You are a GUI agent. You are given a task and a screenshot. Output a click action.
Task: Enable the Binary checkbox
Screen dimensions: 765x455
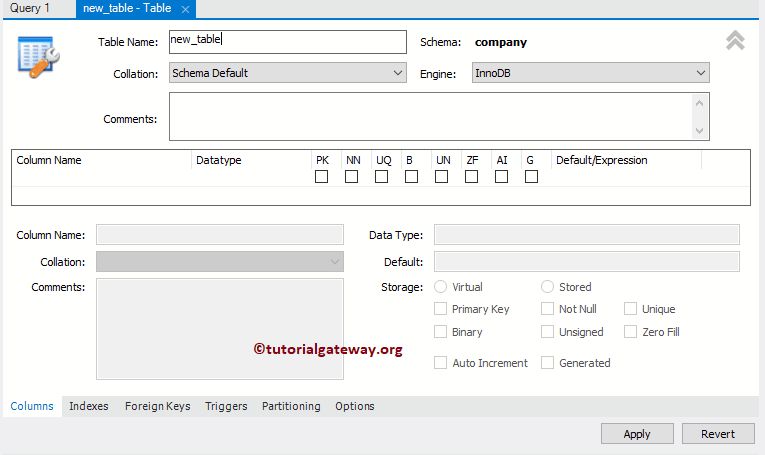click(441, 332)
